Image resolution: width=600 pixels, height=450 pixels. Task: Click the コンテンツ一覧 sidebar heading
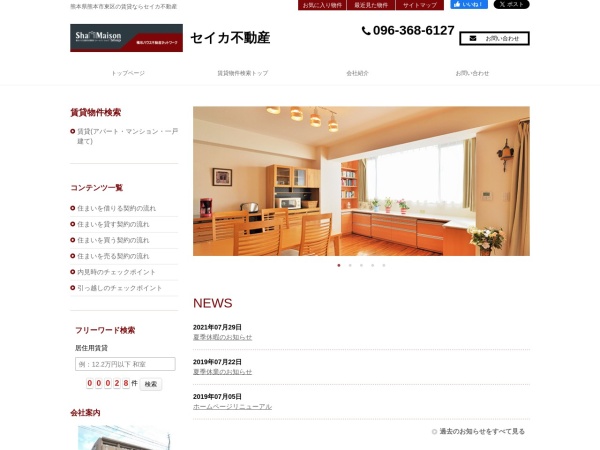click(x=96, y=188)
